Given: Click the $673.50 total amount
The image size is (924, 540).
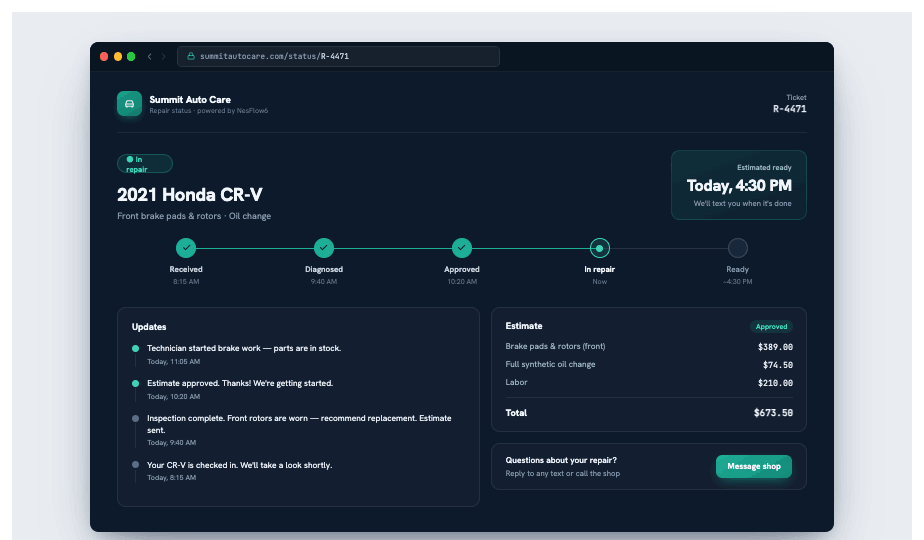Looking at the screenshot, I should [x=773, y=413].
